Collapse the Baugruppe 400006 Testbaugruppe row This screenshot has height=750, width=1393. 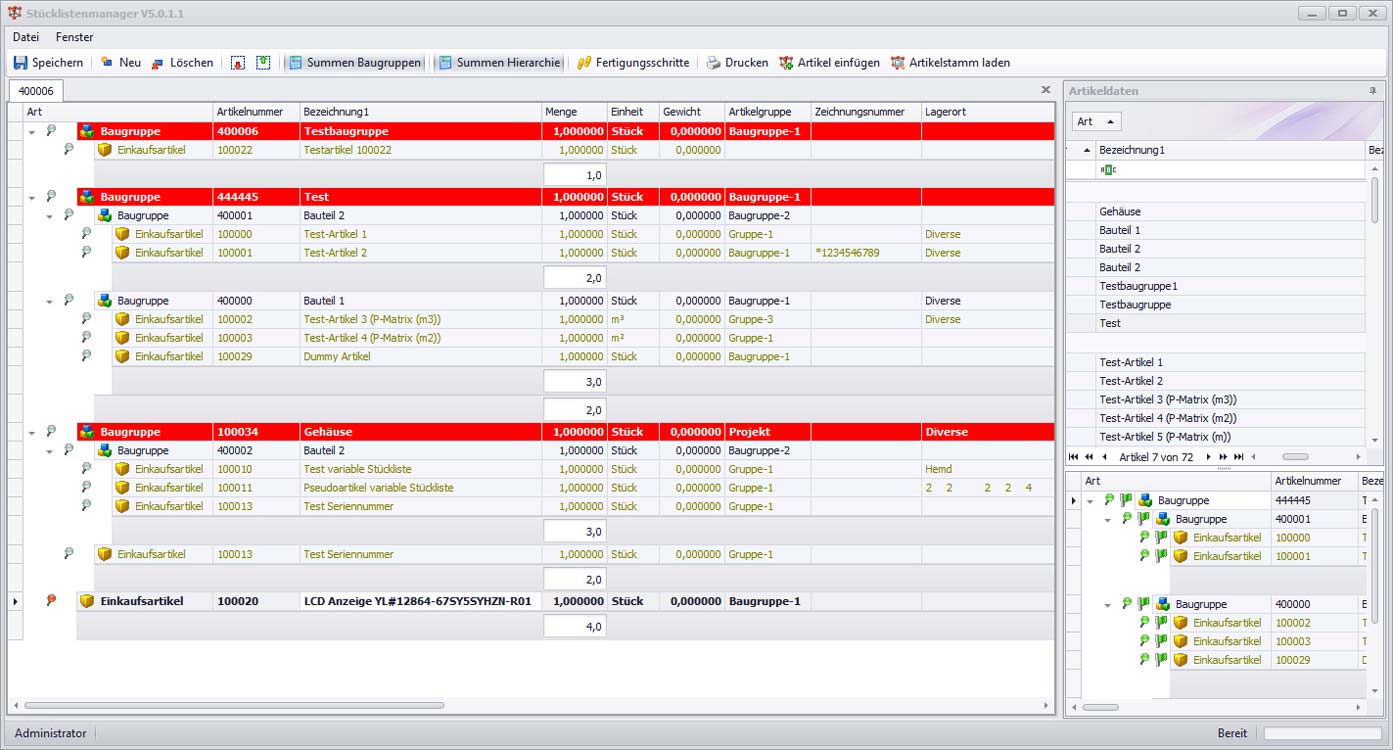31,131
